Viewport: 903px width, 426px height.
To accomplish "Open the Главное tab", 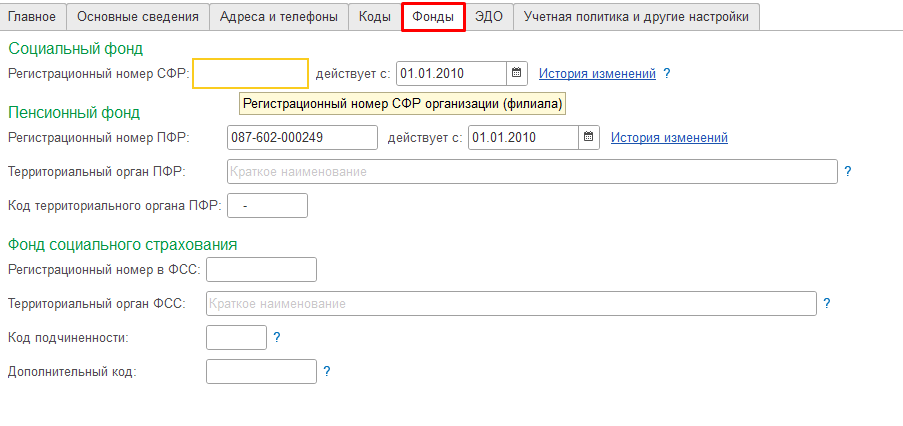I will tap(33, 17).
